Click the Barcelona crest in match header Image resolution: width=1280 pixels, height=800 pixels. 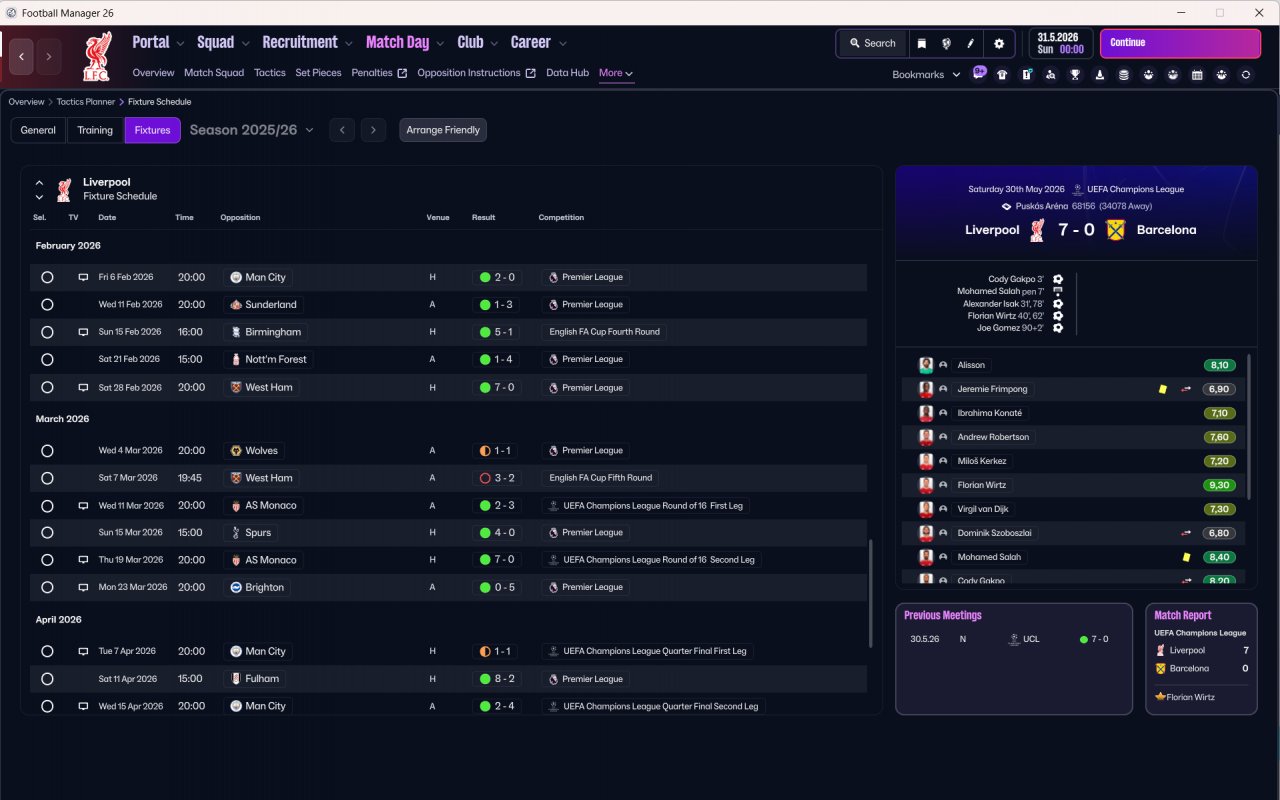click(1115, 230)
